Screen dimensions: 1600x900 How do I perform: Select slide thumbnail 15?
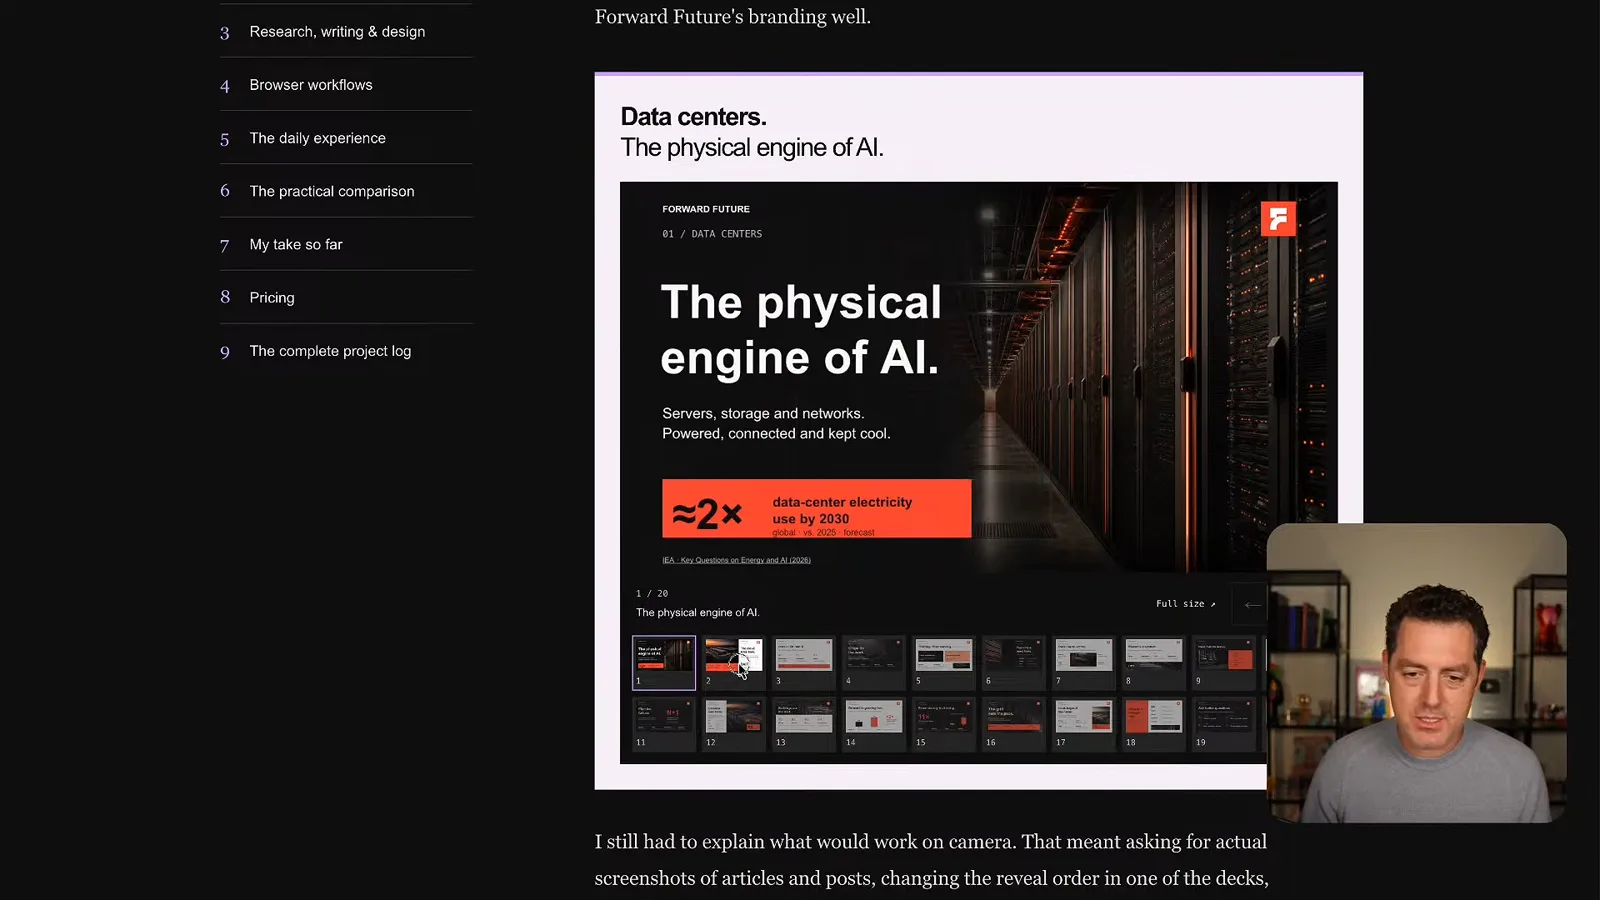[944, 724]
